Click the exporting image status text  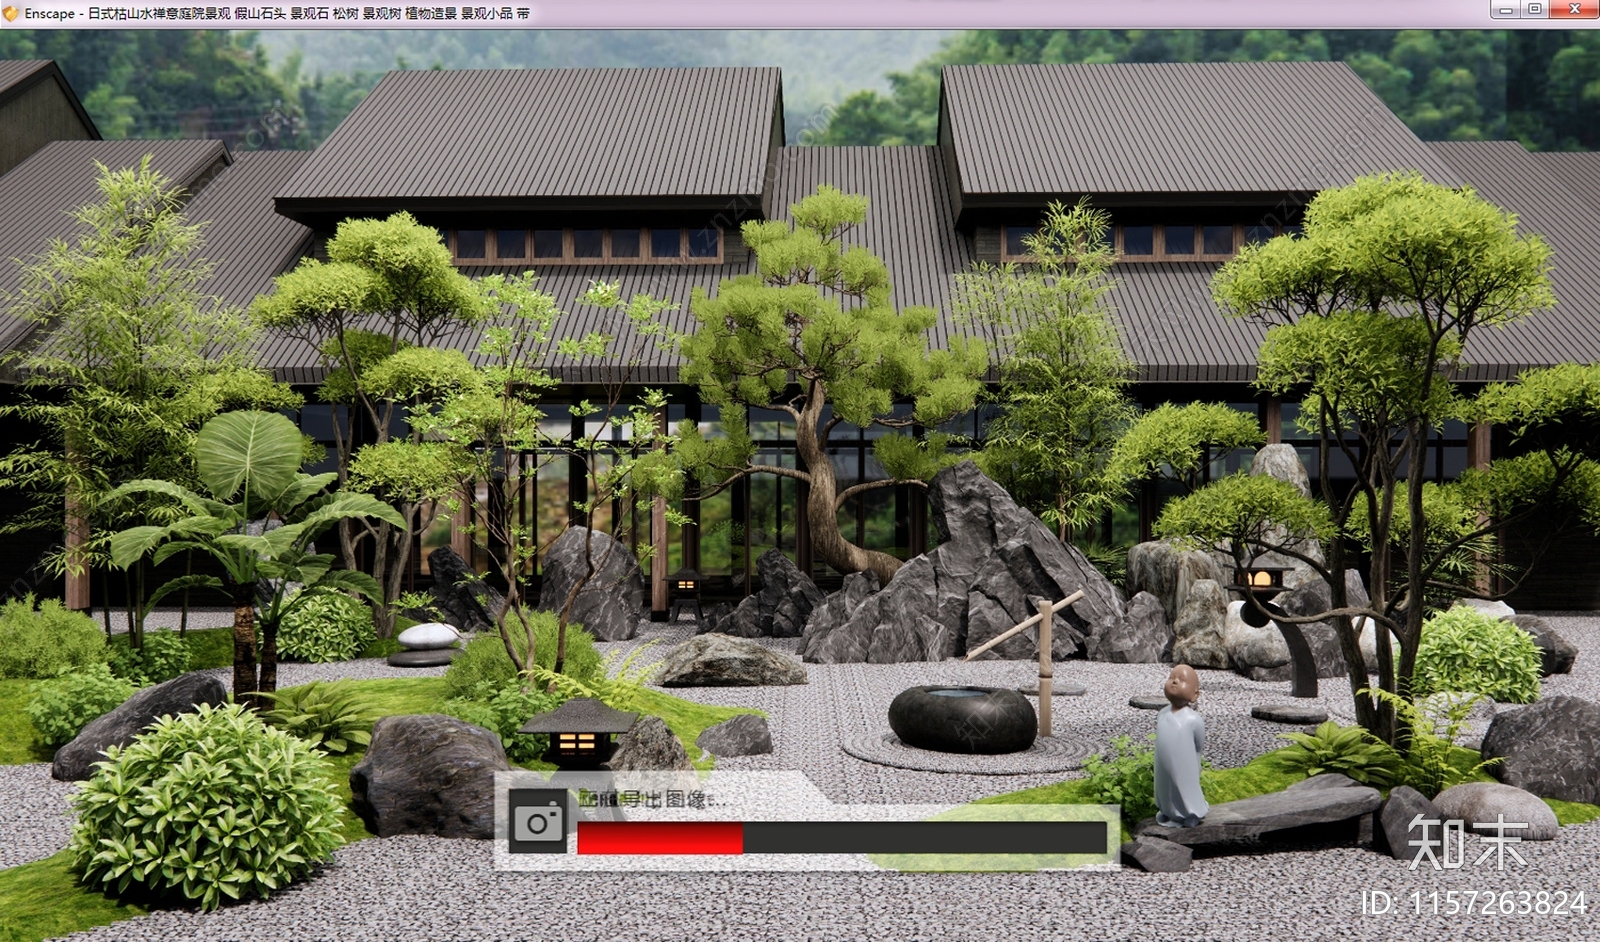coord(654,799)
